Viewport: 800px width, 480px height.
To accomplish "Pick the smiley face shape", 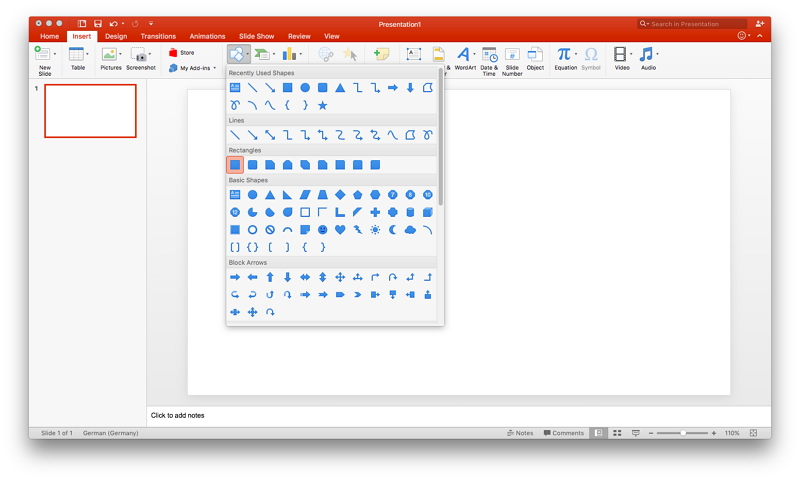I will point(322,230).
